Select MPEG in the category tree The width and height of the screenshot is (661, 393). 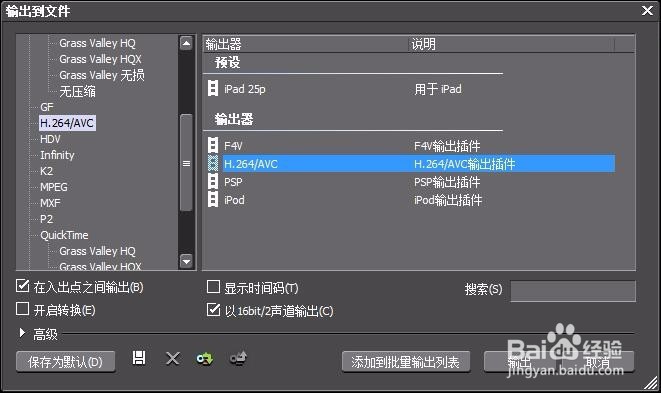[54, 187]
